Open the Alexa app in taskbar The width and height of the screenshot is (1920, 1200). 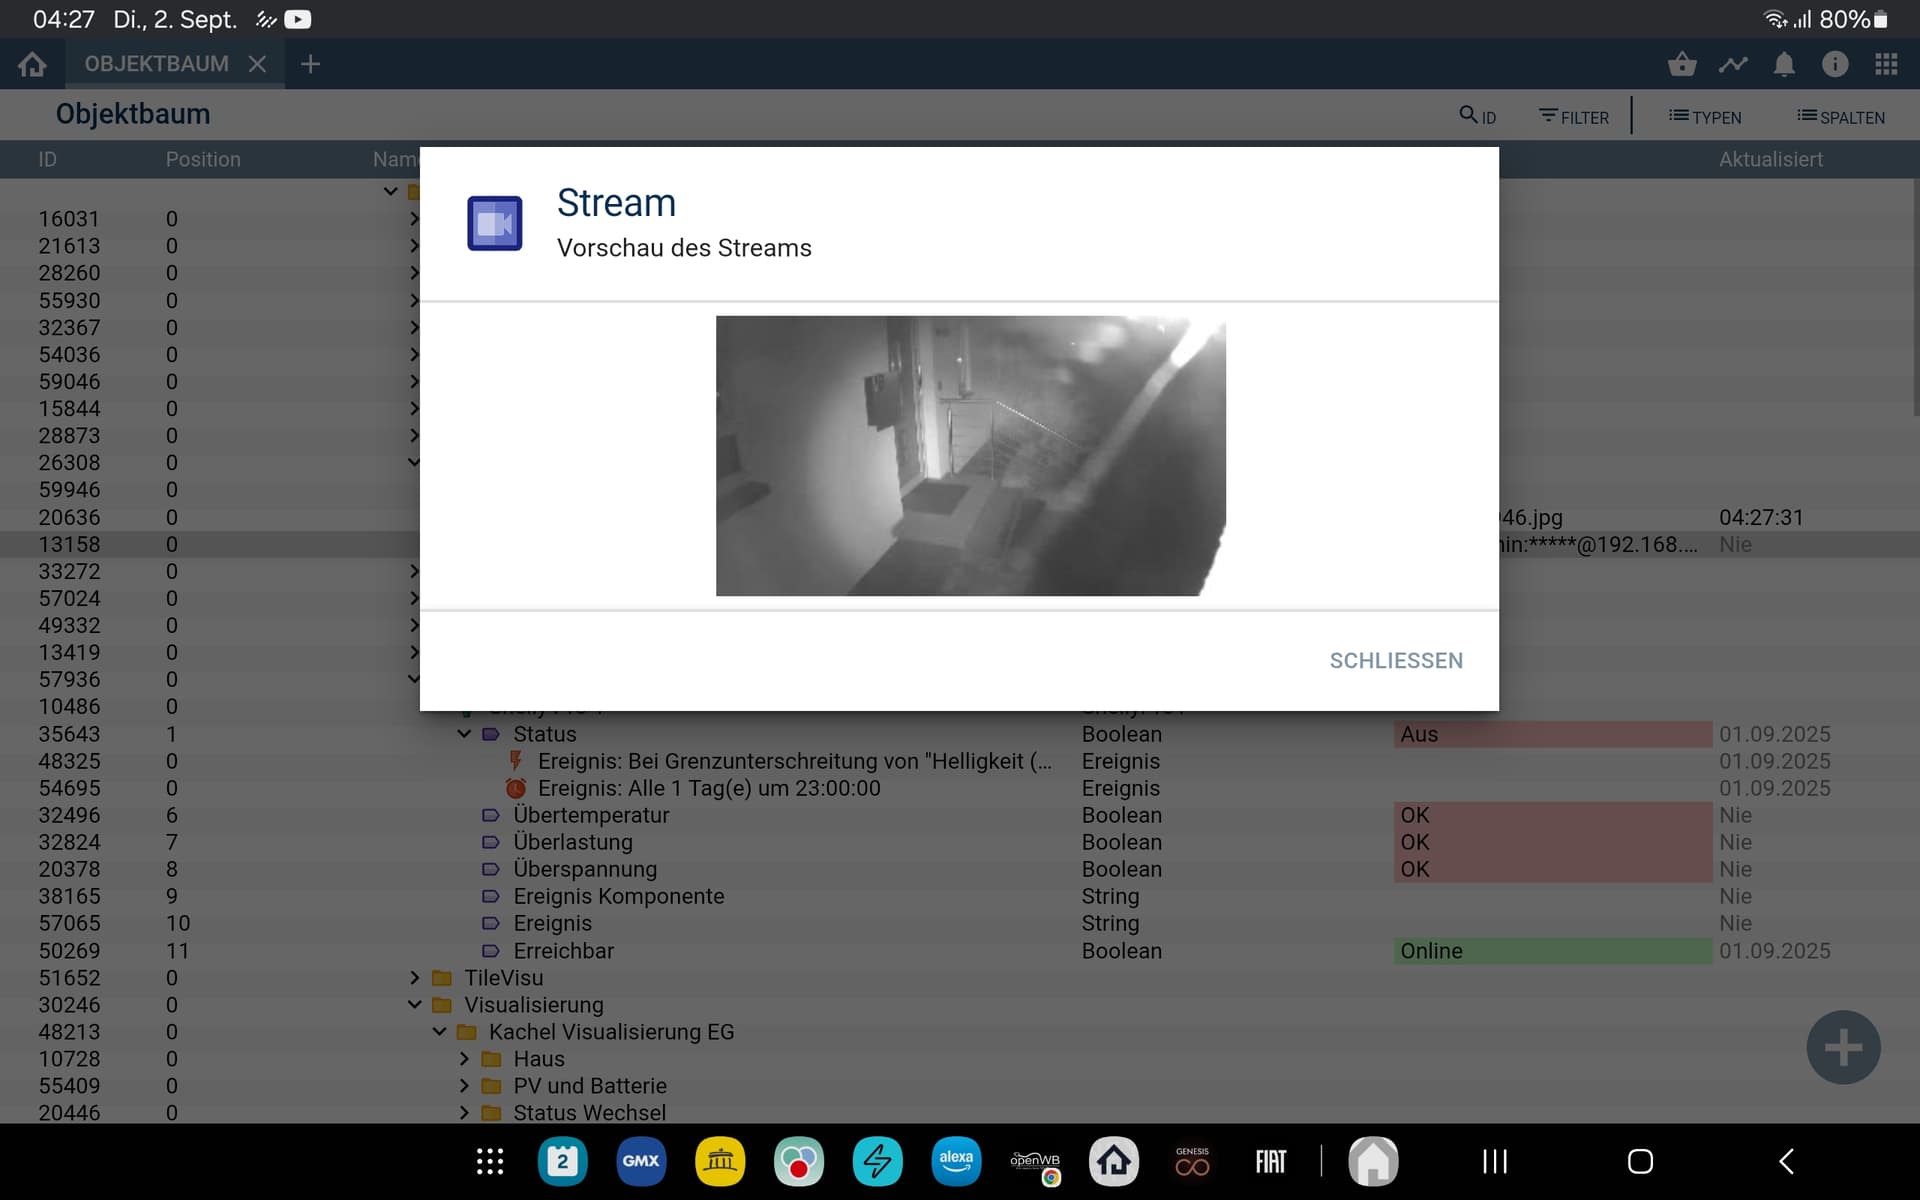(x=956, y=1161)
